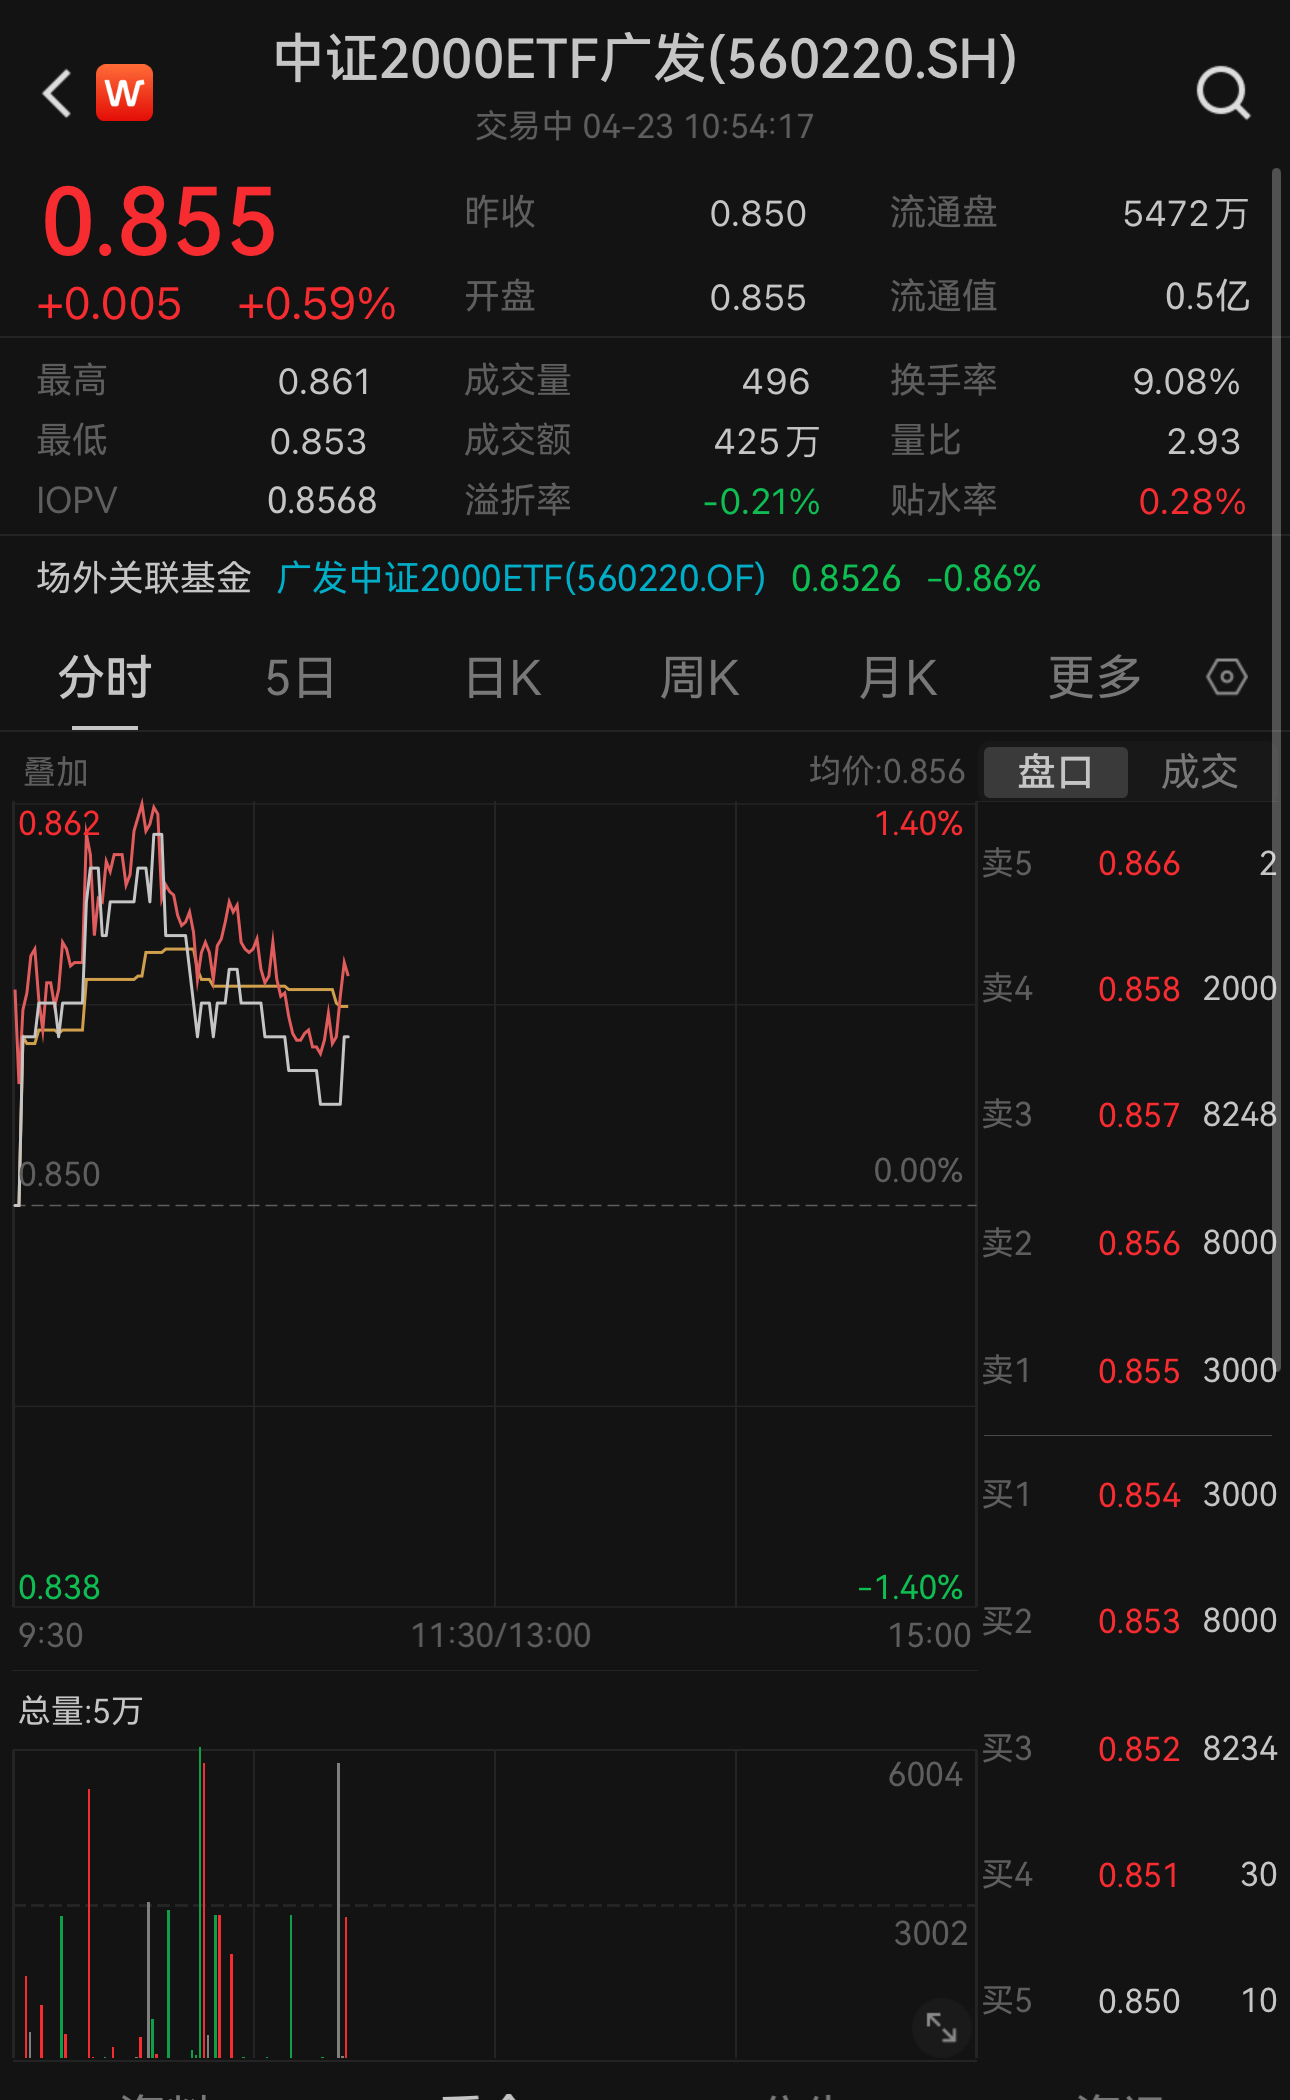The height and width of the screenshot is (2100, 1290).
Task: Tap 卖4 order row at 0.858
Action: 1129,989
